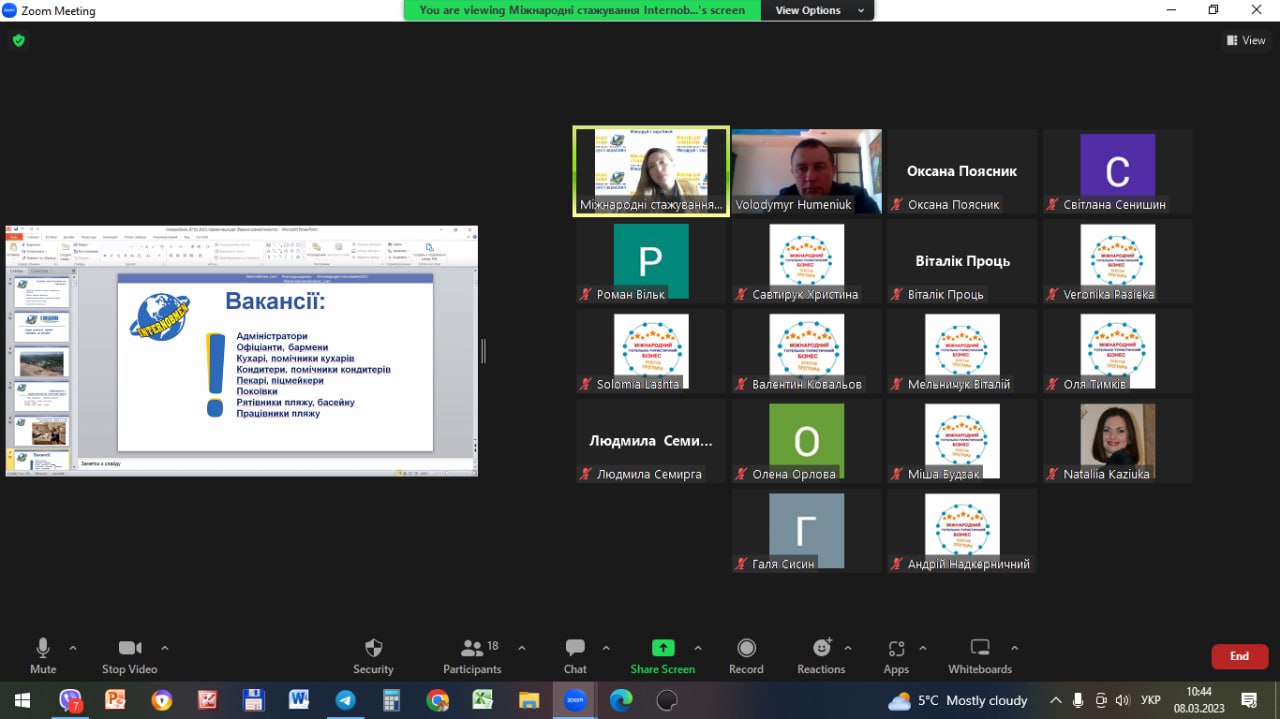
Task: Open Whiteboards from the toolbar
Action: (980, 655)
